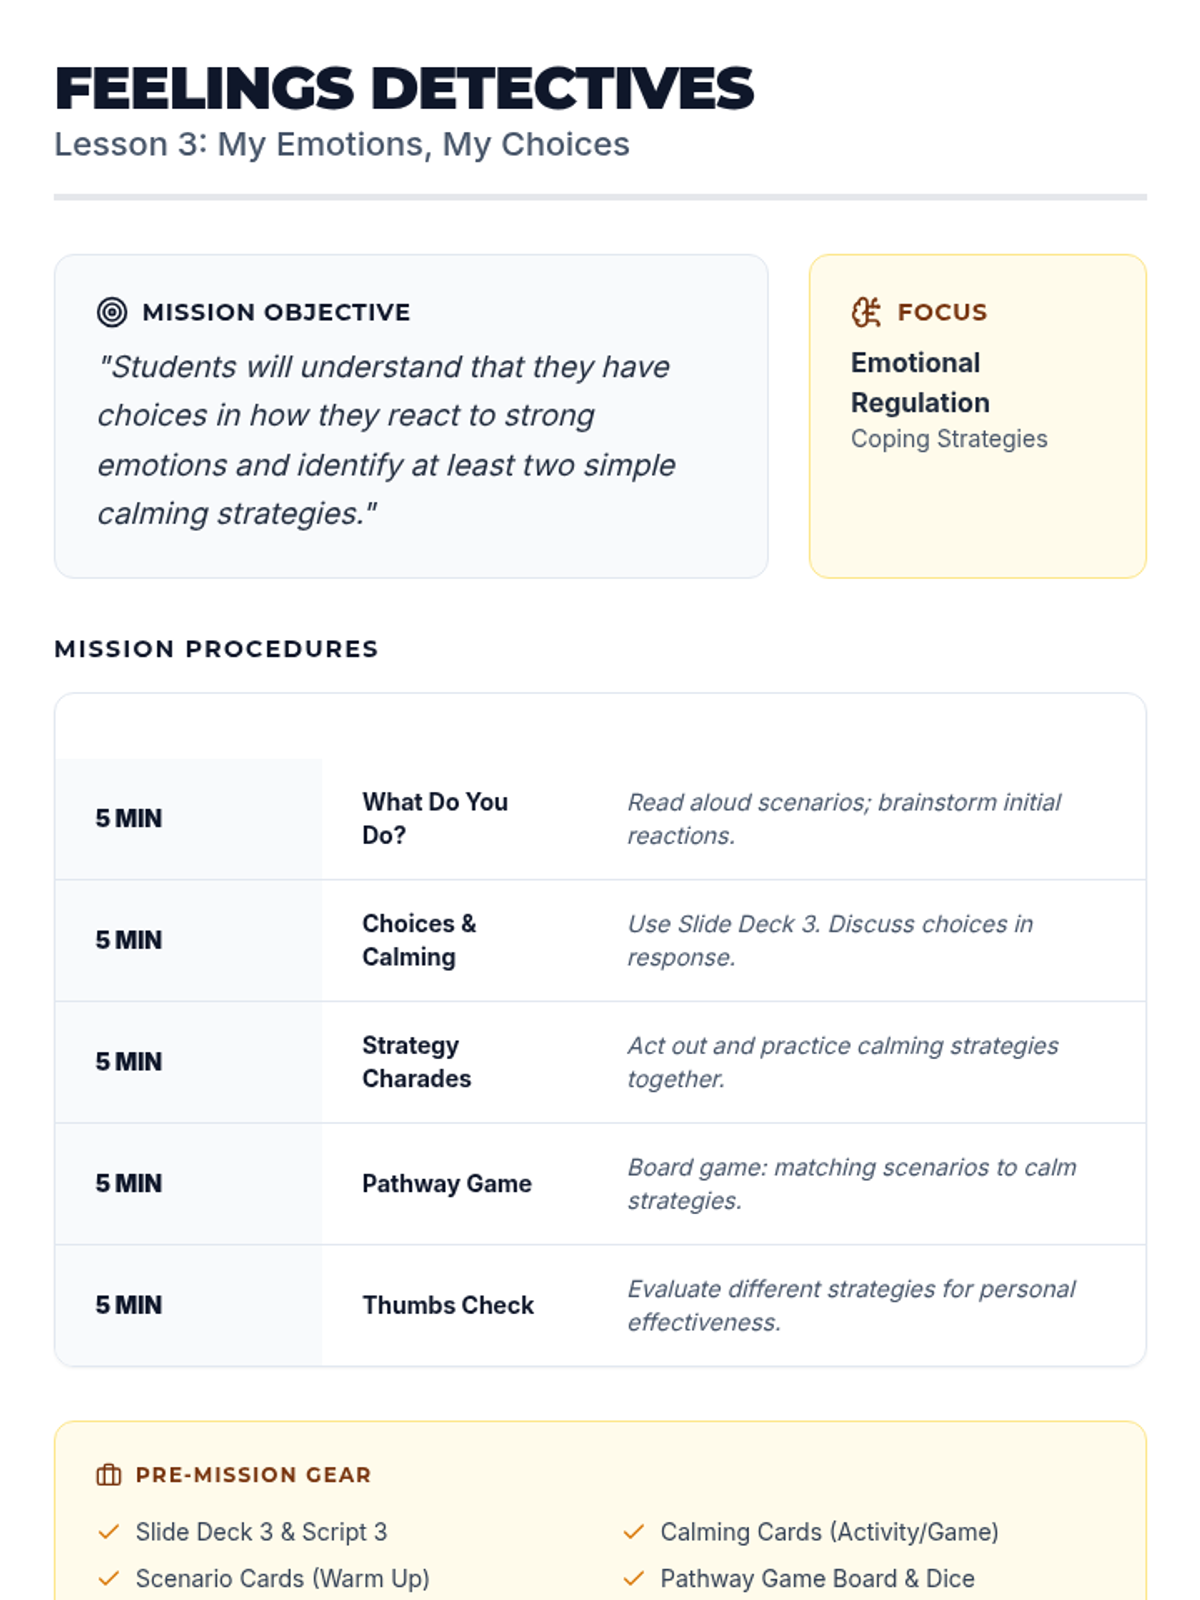Click the Feelings Detectives title
The height and width of the screenshot is (1600, 1200).
[404, 88]
